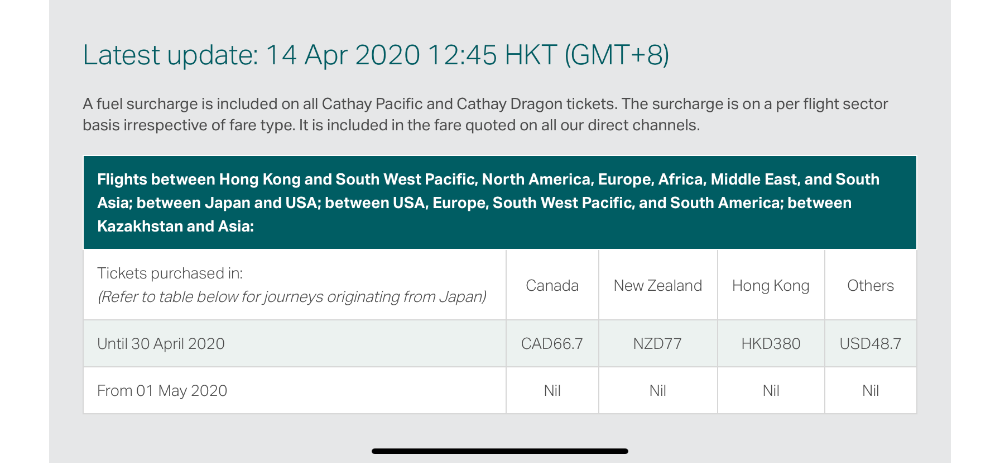1000x463 pixels.
Task: Click the NZD77 surcharge cell
Action: point(658,344)
